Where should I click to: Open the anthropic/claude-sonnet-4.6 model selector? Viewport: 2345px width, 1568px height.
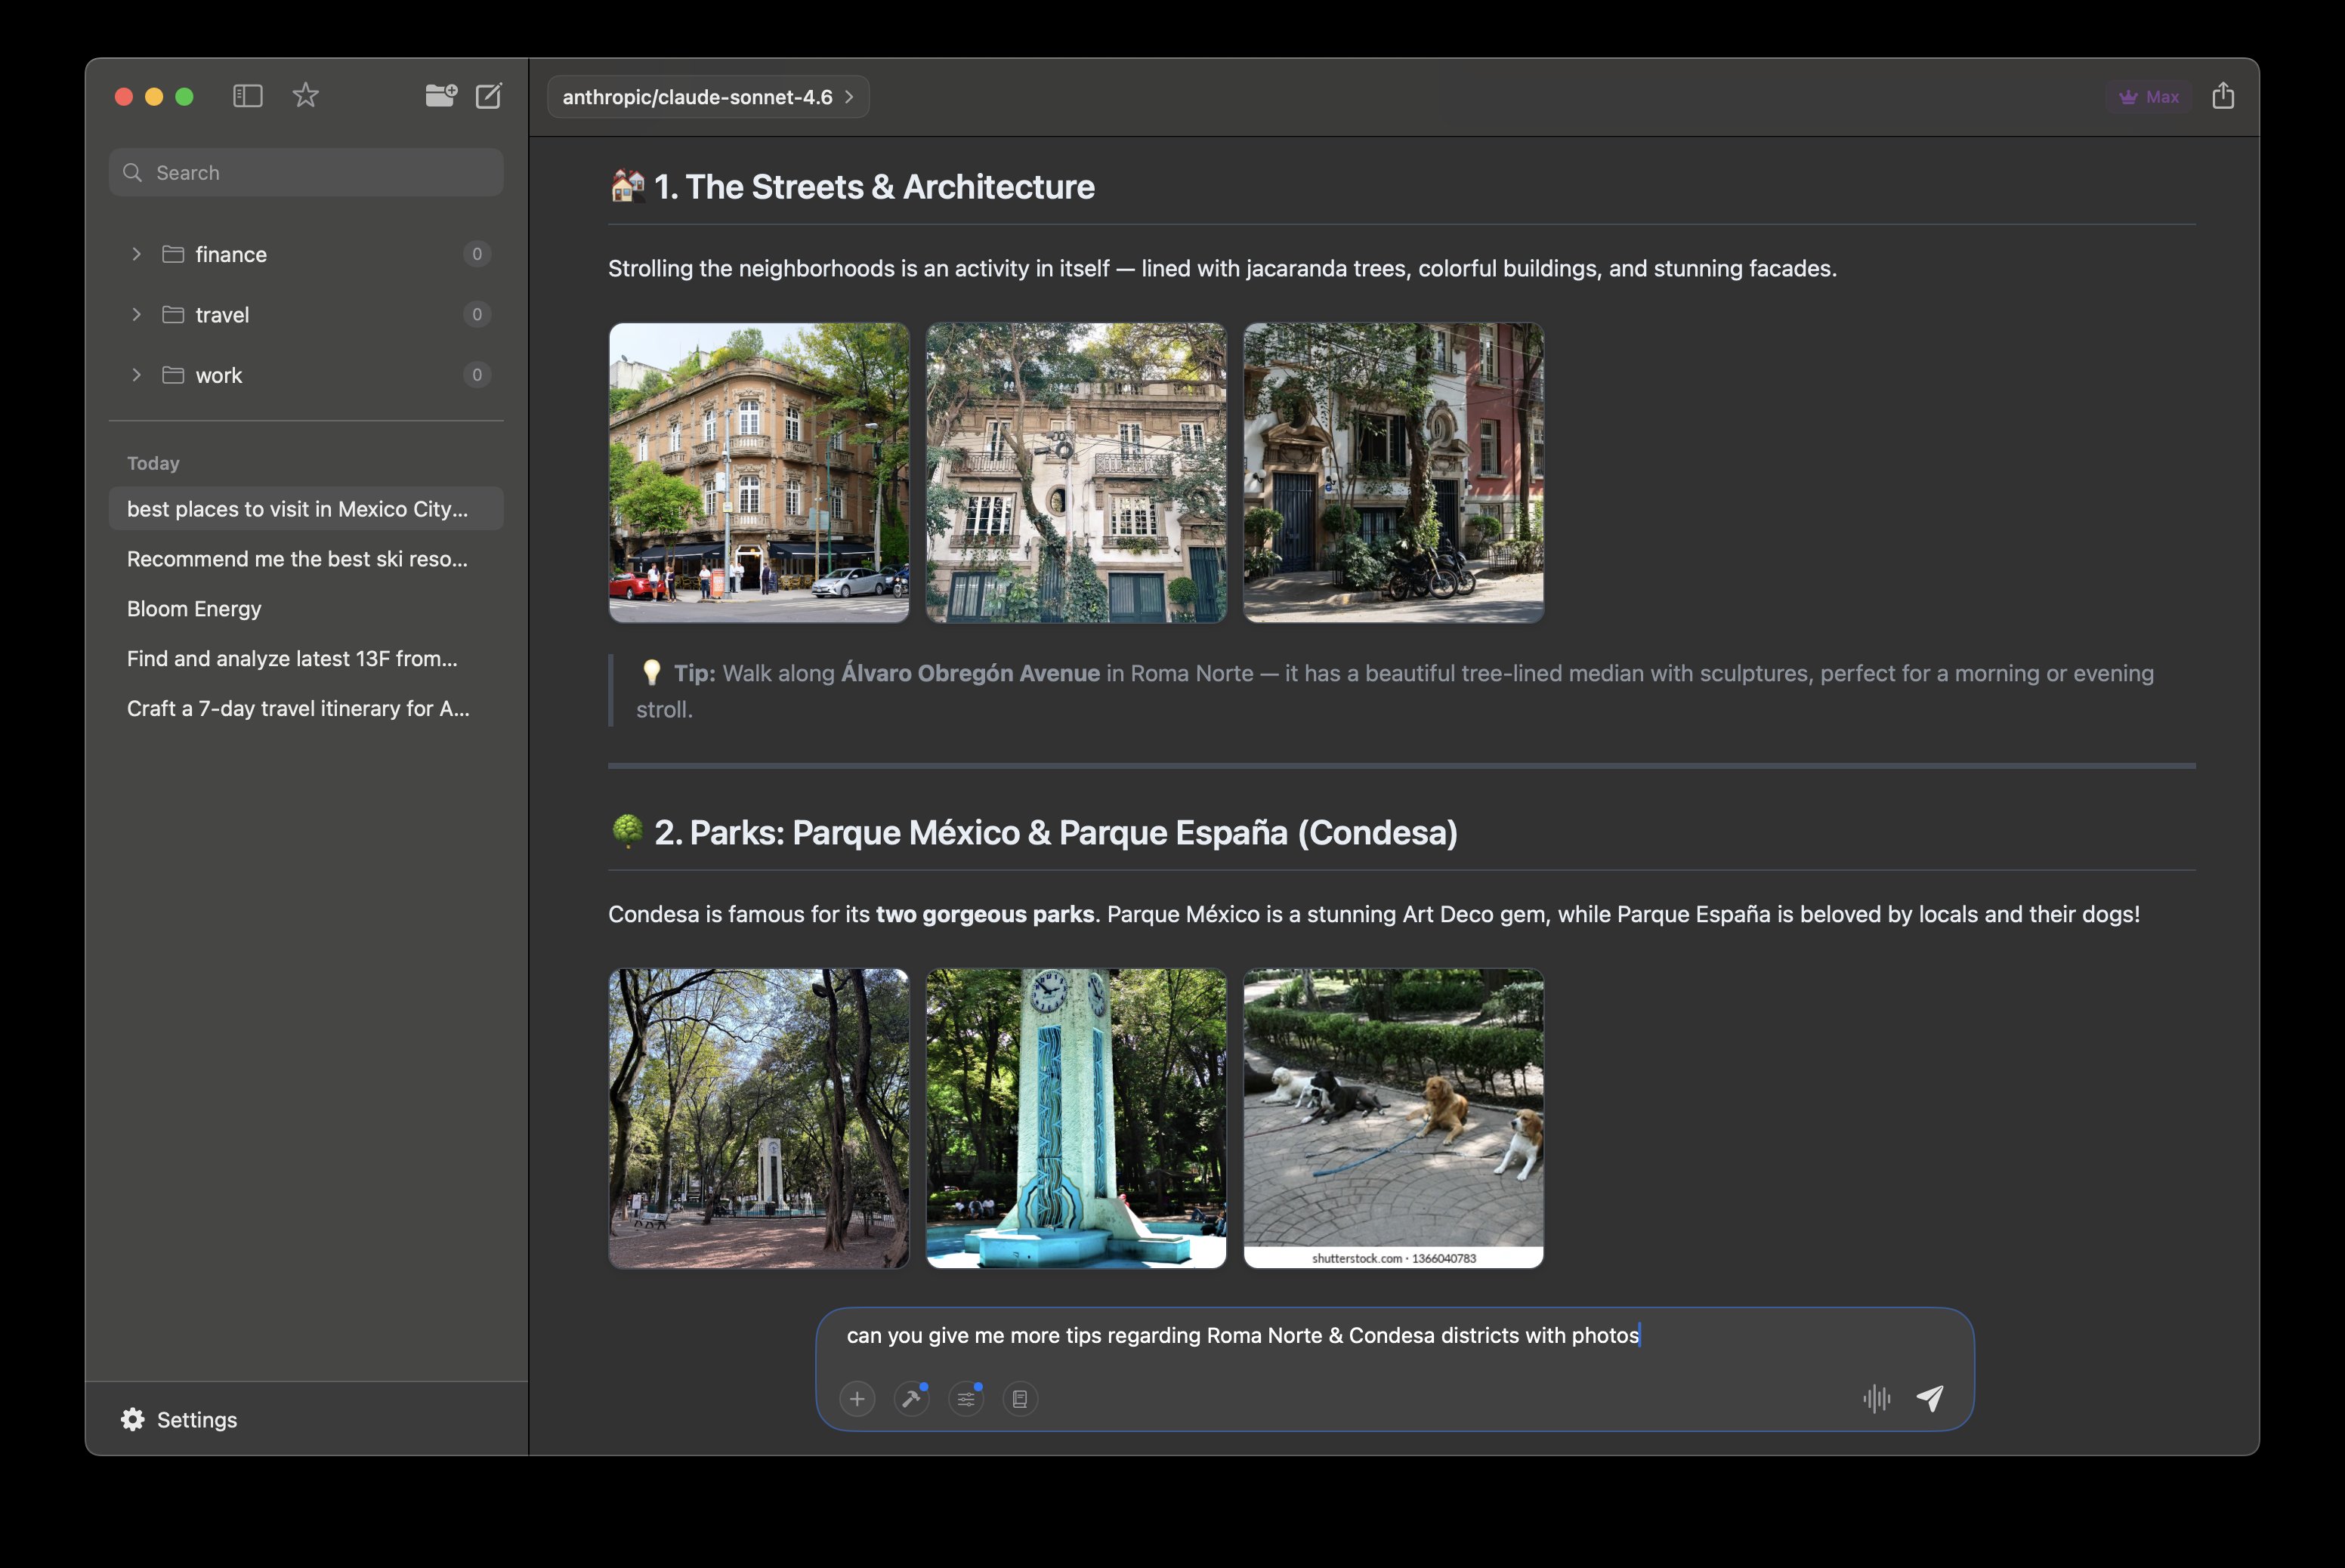coord(707,96)
